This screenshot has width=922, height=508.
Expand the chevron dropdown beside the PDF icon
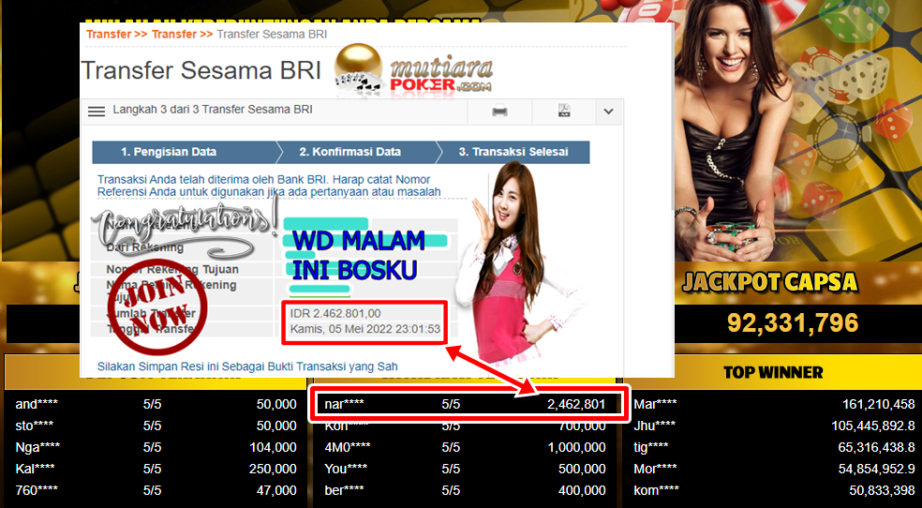[x=609, y=111]
